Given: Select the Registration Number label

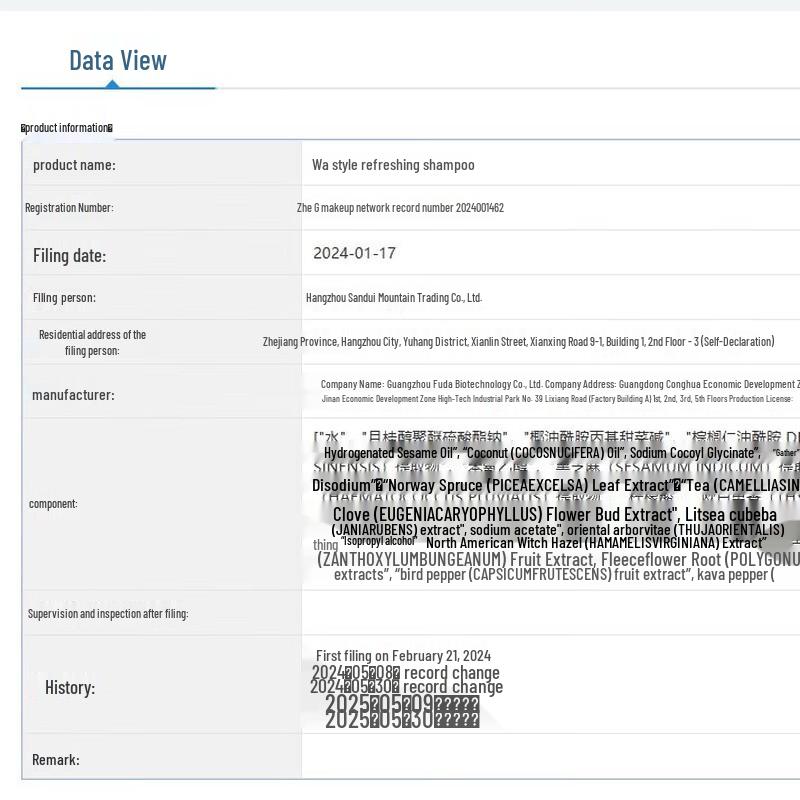Looking at the screenshot, I should (69, 208).
